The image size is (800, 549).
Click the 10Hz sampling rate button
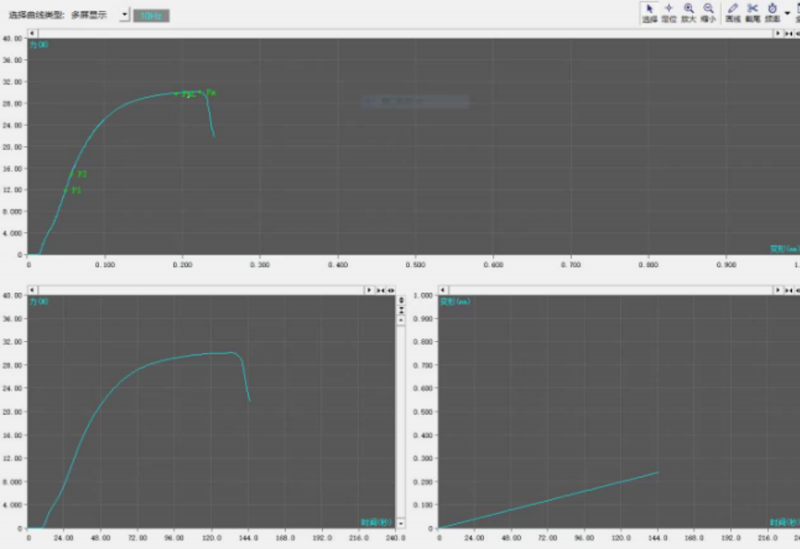pyautogui.click(x=151, y=15)
